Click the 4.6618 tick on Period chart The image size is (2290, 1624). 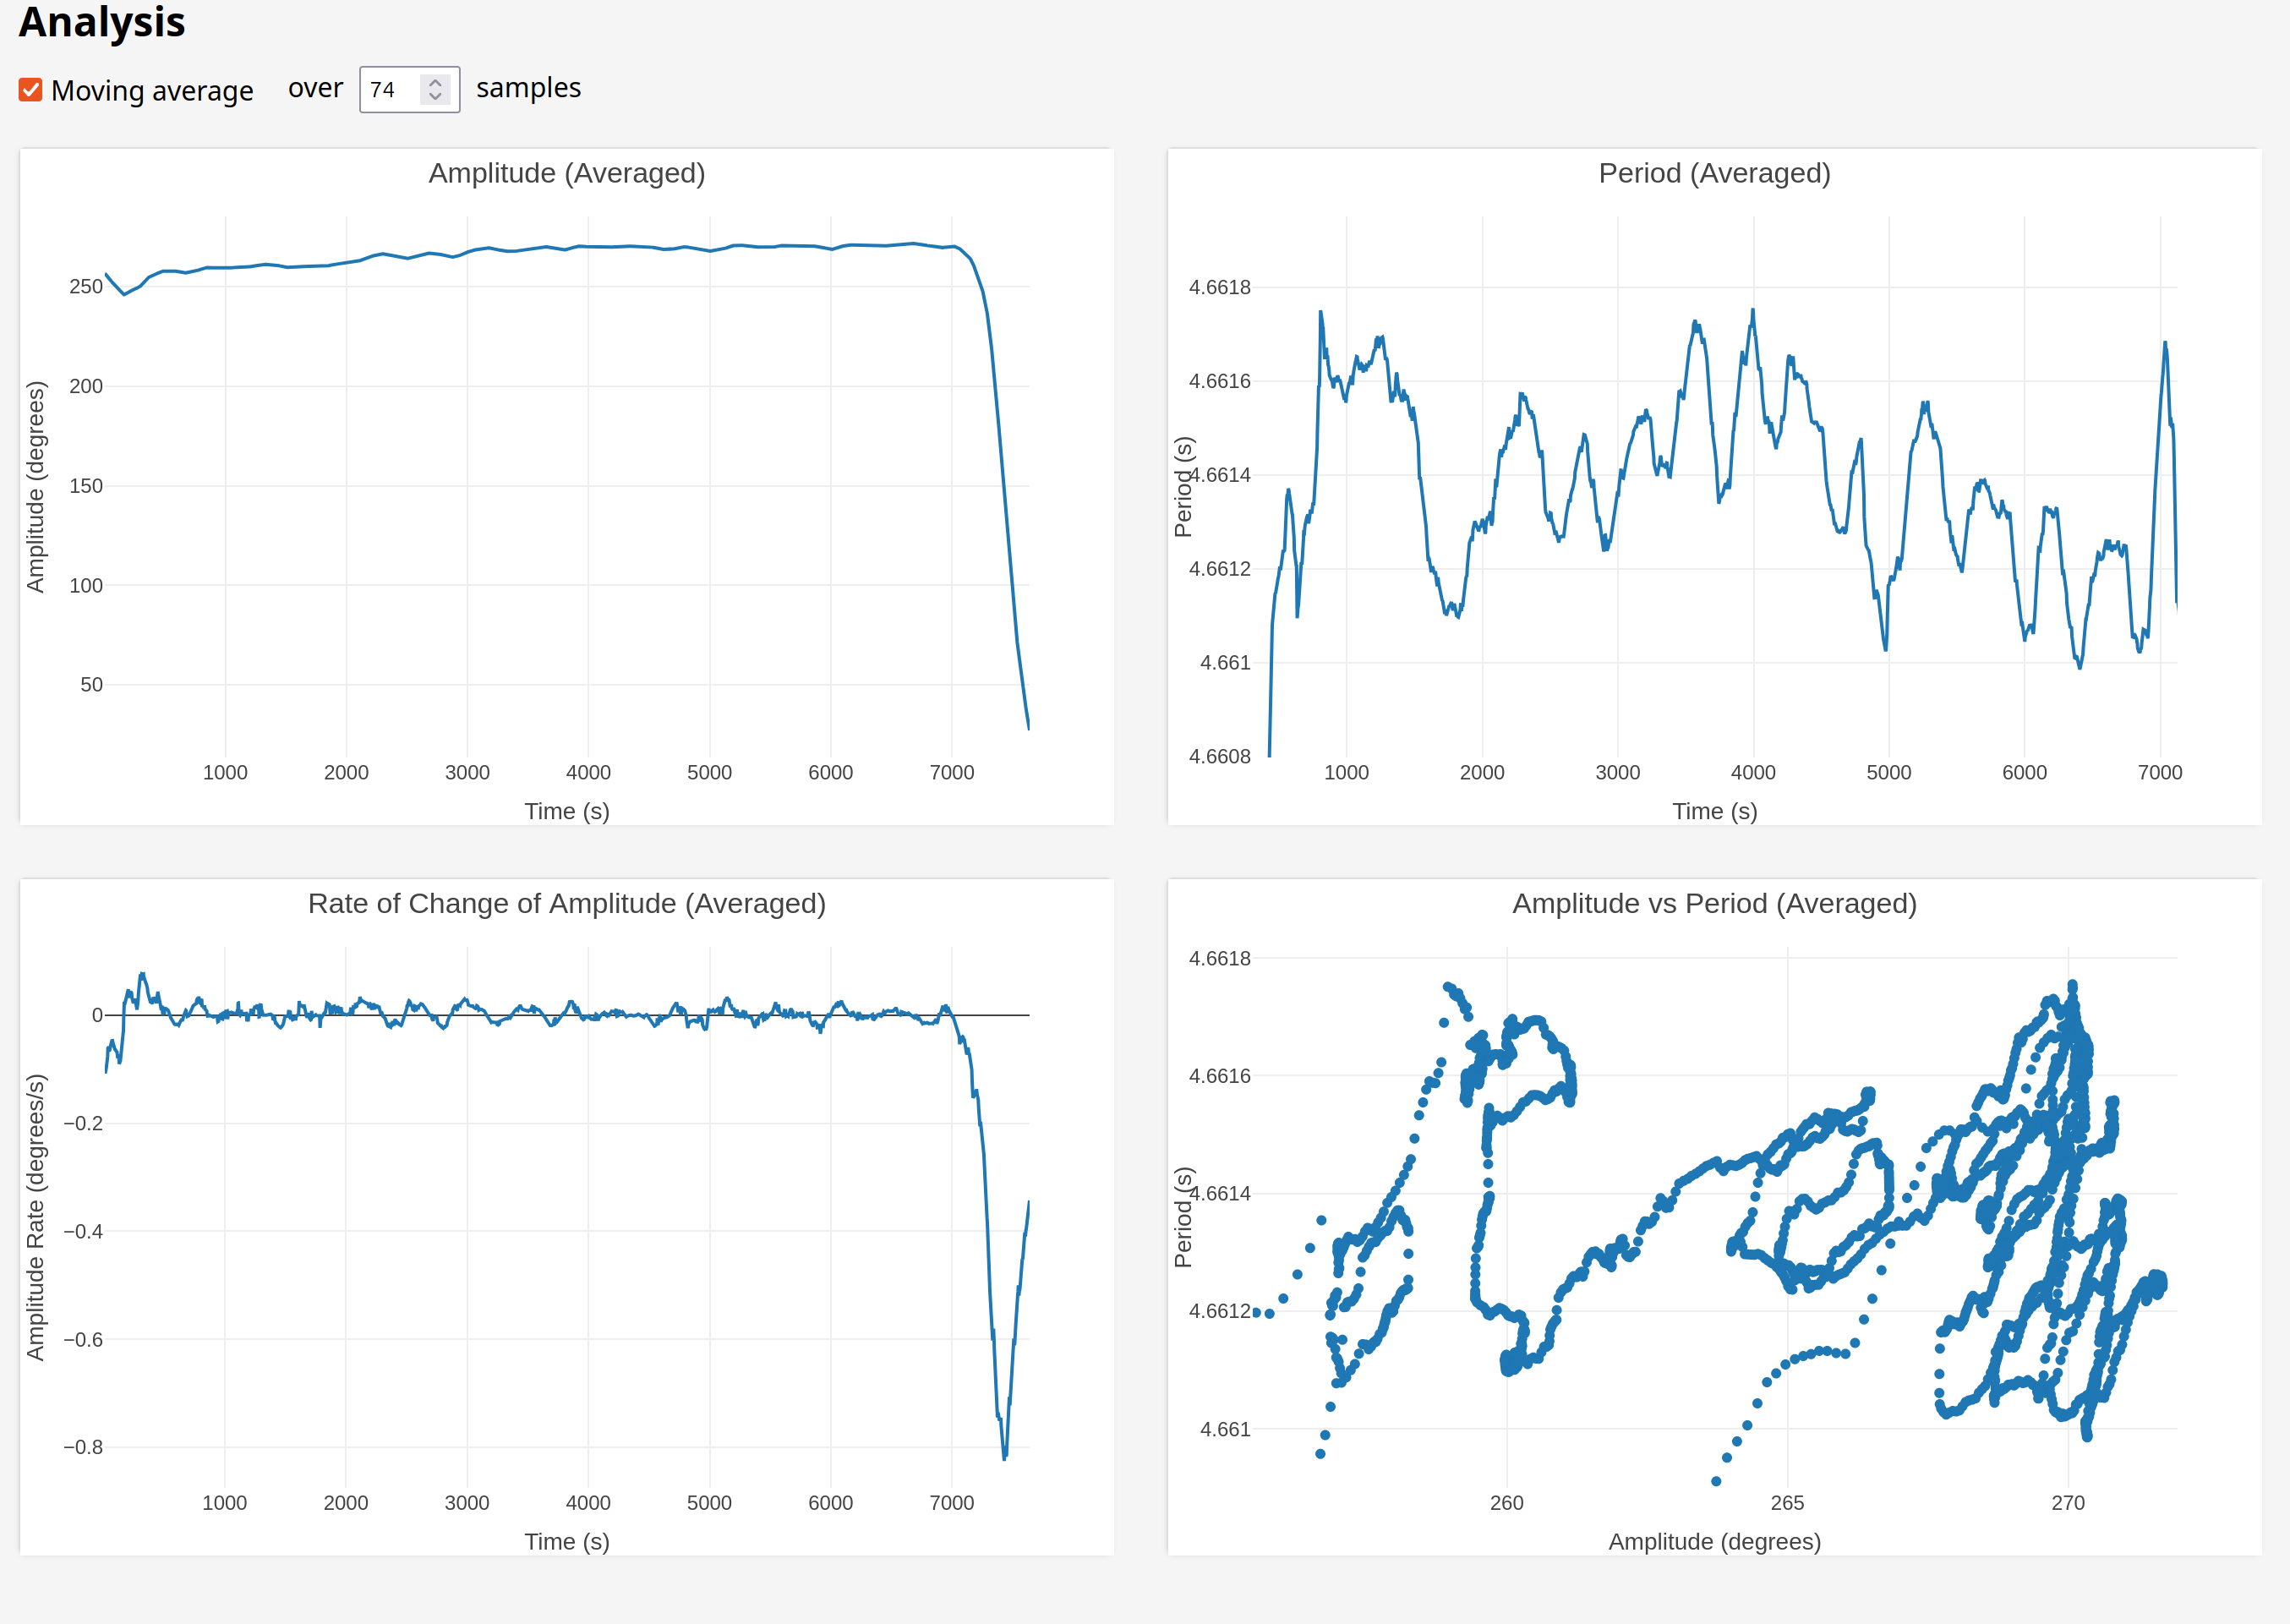[x=1218, y=288]
